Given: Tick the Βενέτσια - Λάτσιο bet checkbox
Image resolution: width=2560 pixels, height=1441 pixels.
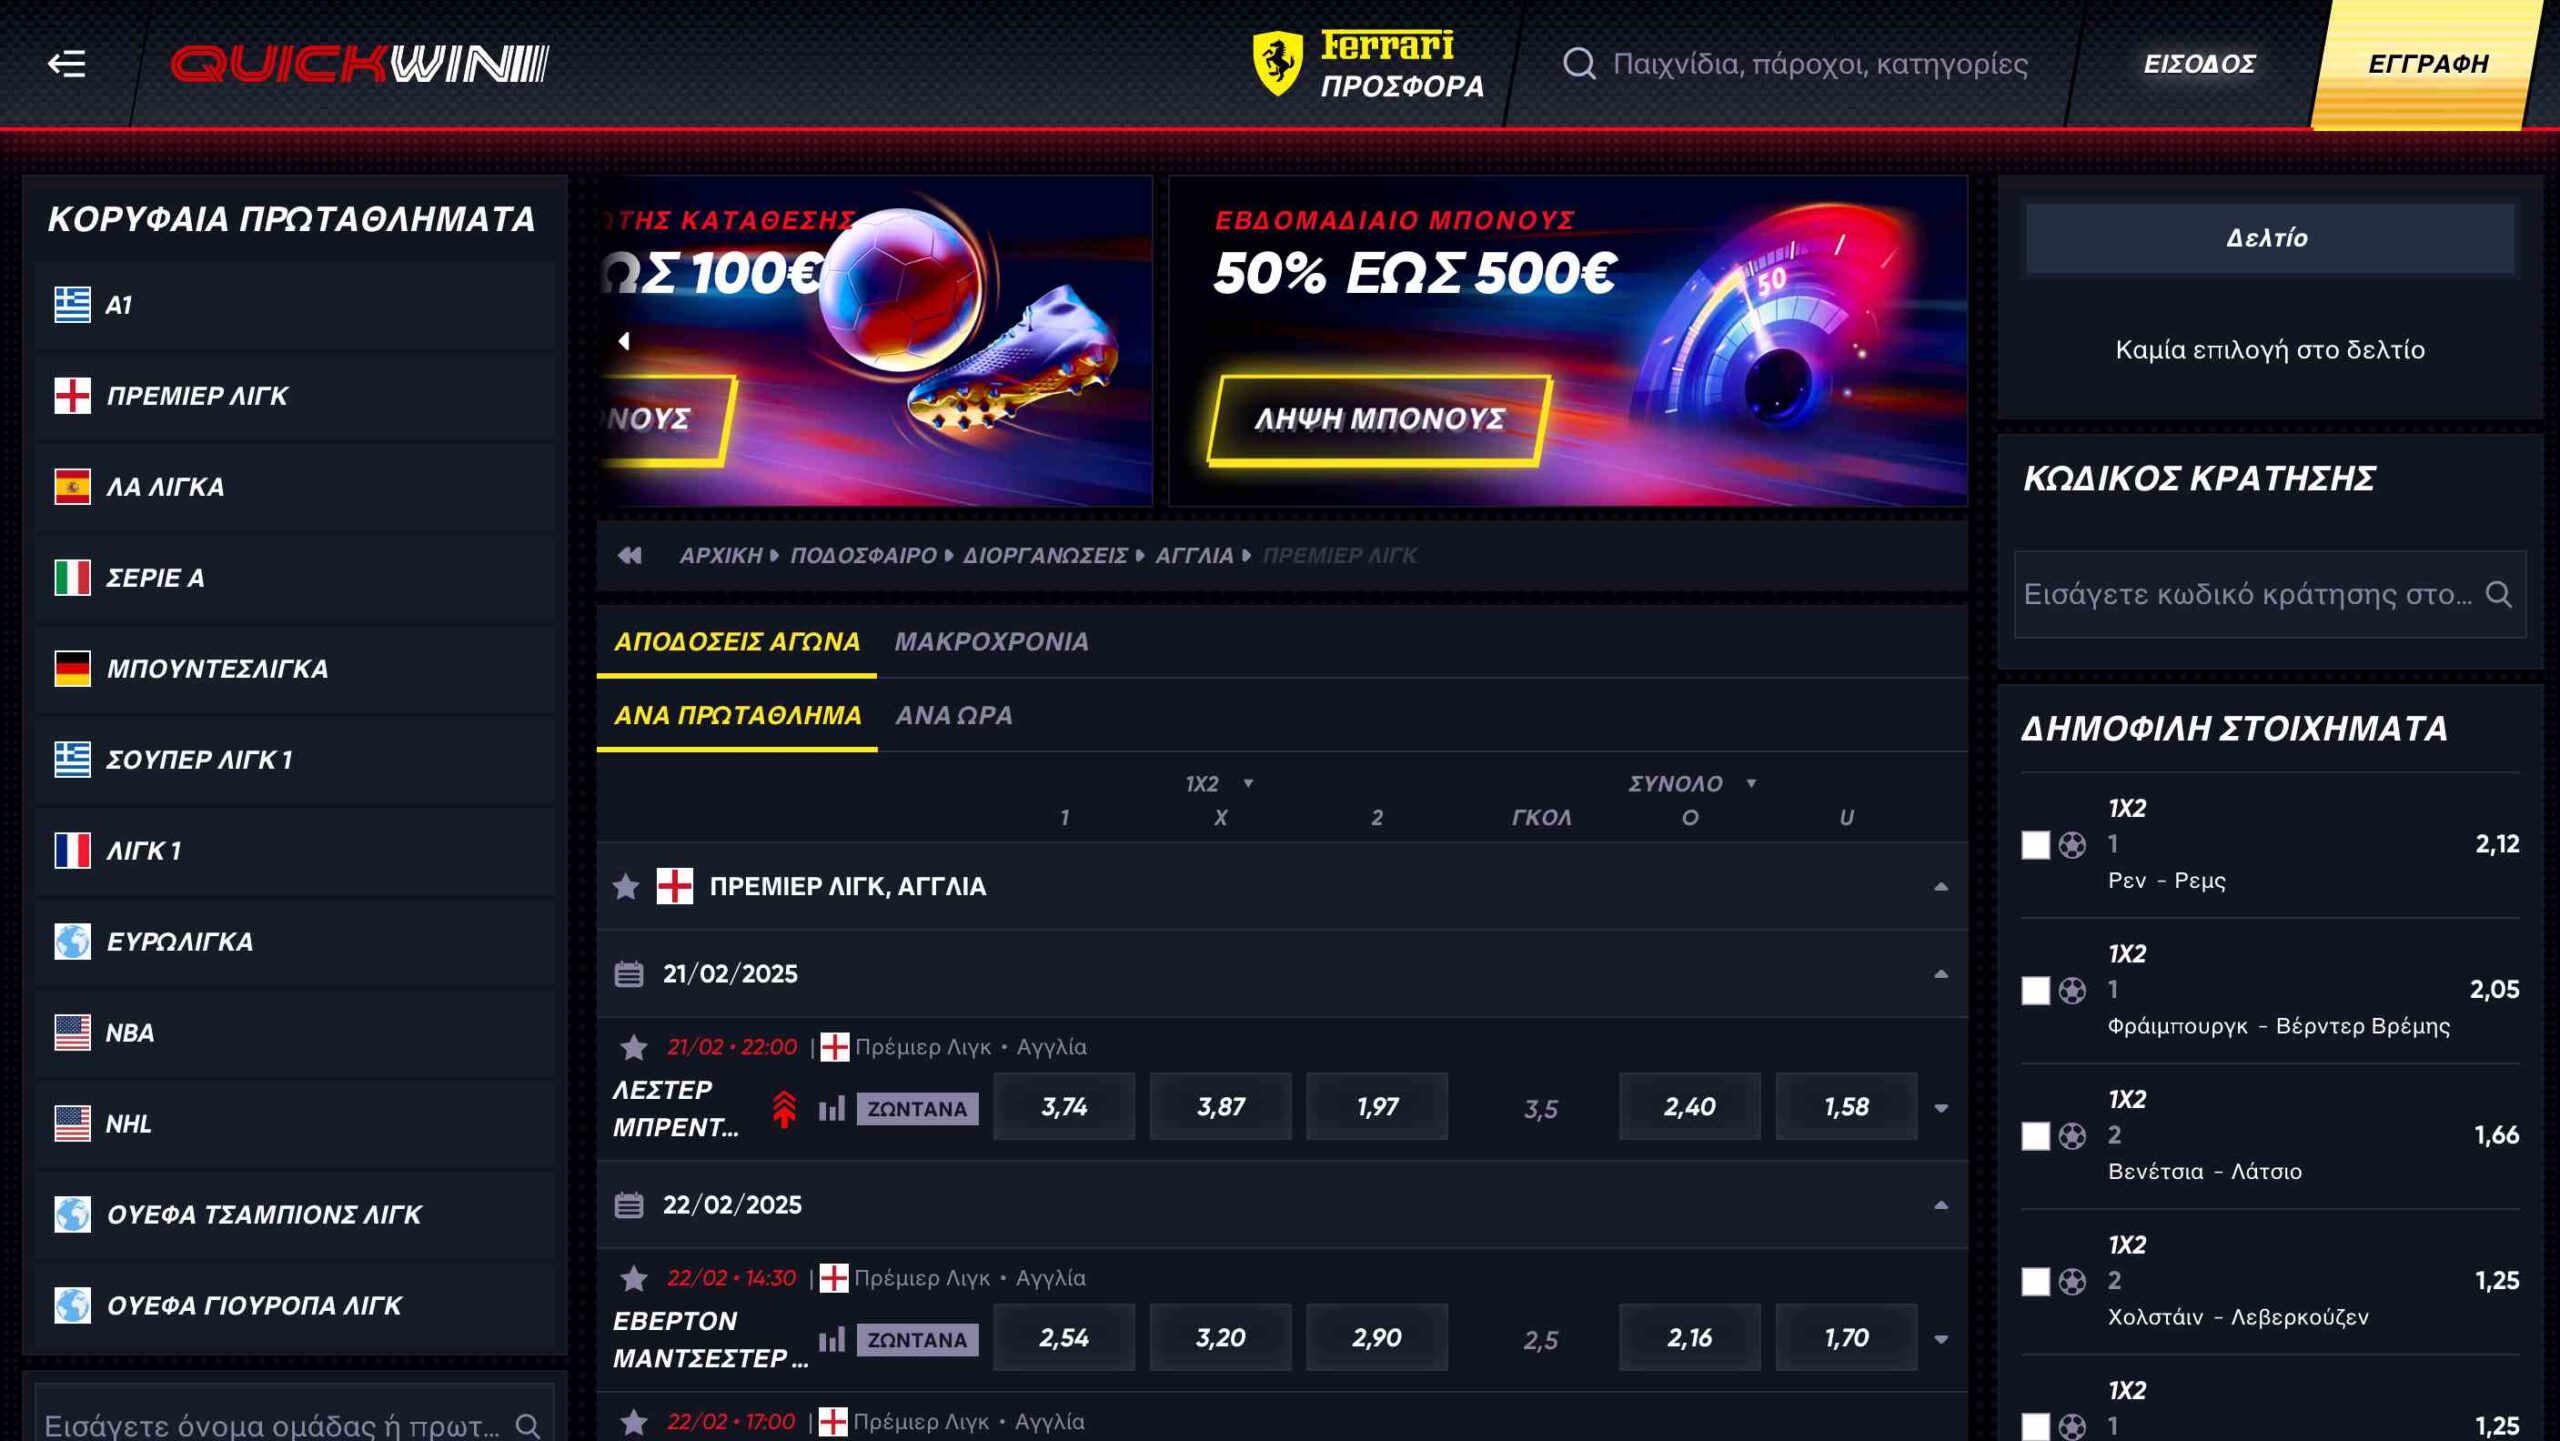Looking at the screenshot, I should (x=2035, y=1136).
